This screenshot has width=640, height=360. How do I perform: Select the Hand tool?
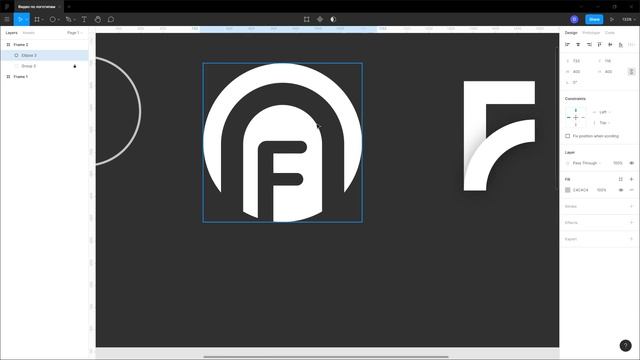(98, 19)
